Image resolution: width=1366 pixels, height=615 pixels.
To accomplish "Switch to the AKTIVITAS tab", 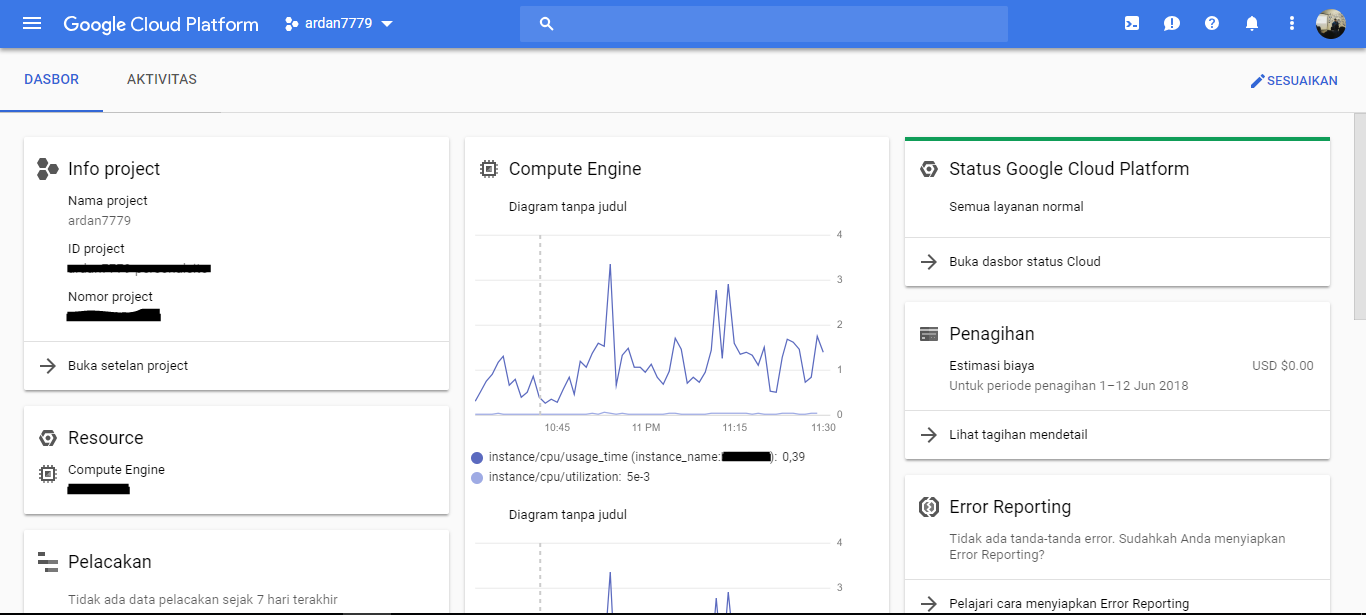I will pyautogui.click(x=161, y=79).
